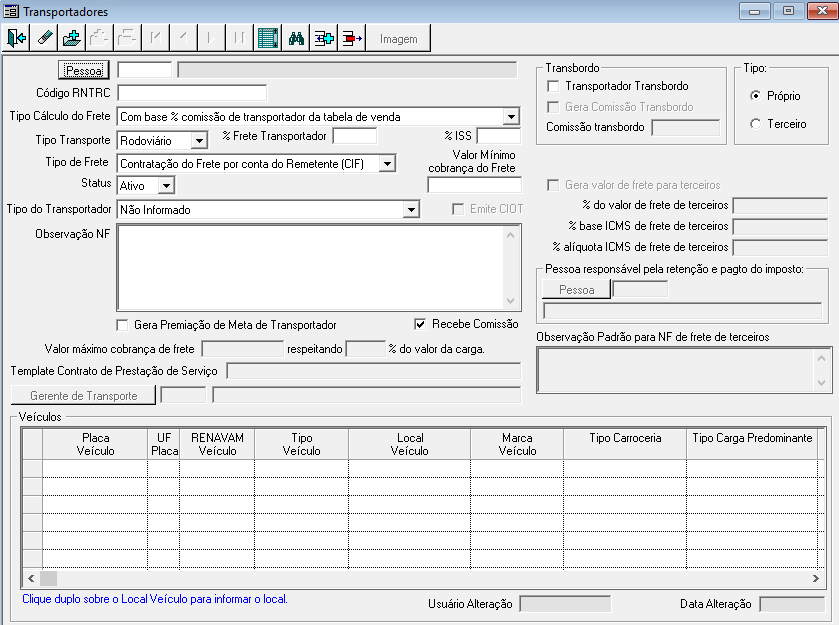This screenshot has height=625, width=839.
Task: Check Gera Premiação de Meta de Transportador
Action: (122, 325)
